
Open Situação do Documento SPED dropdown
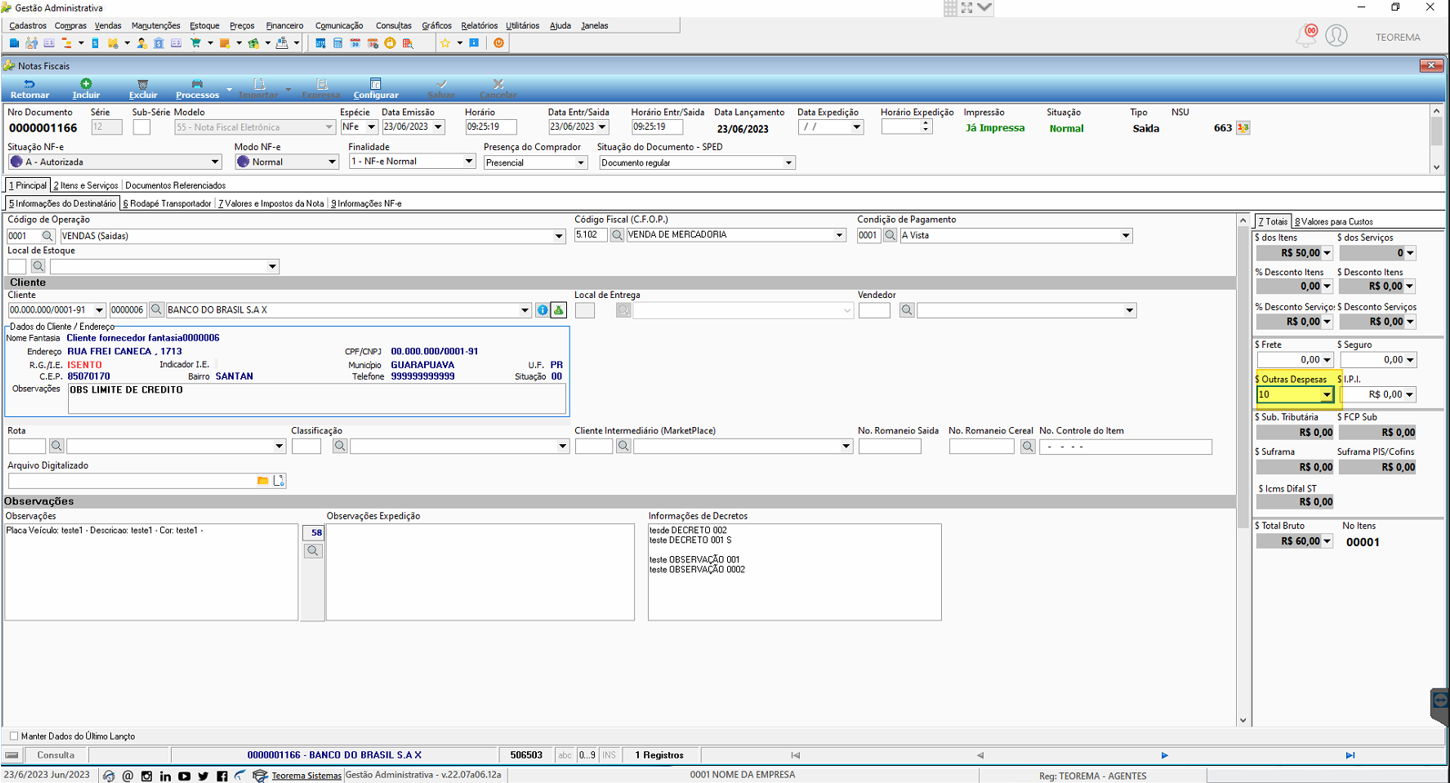(788, 163)
